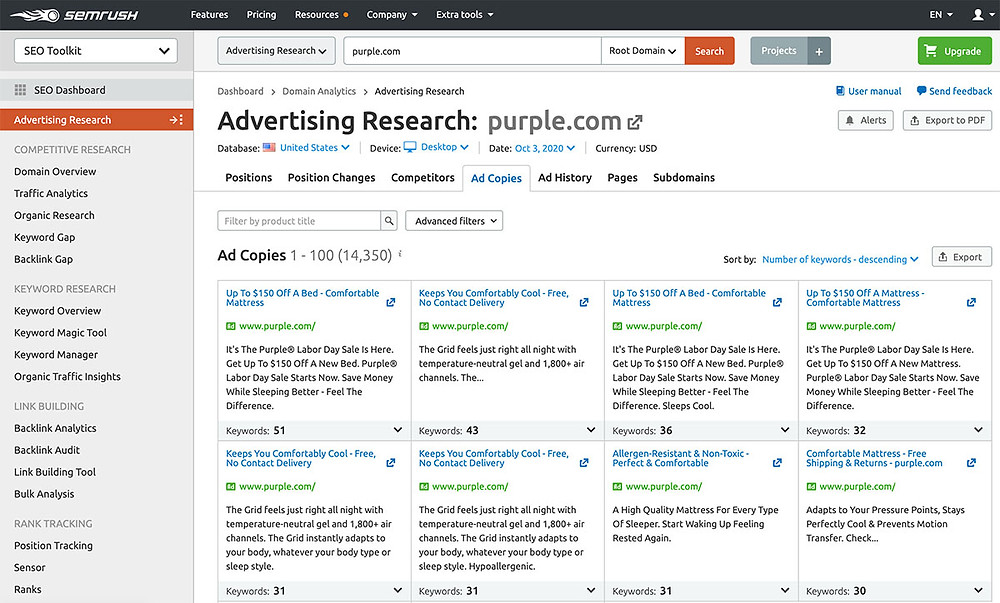
Task: Open Domain Overview in sidebar
Action: coord(55,171)
